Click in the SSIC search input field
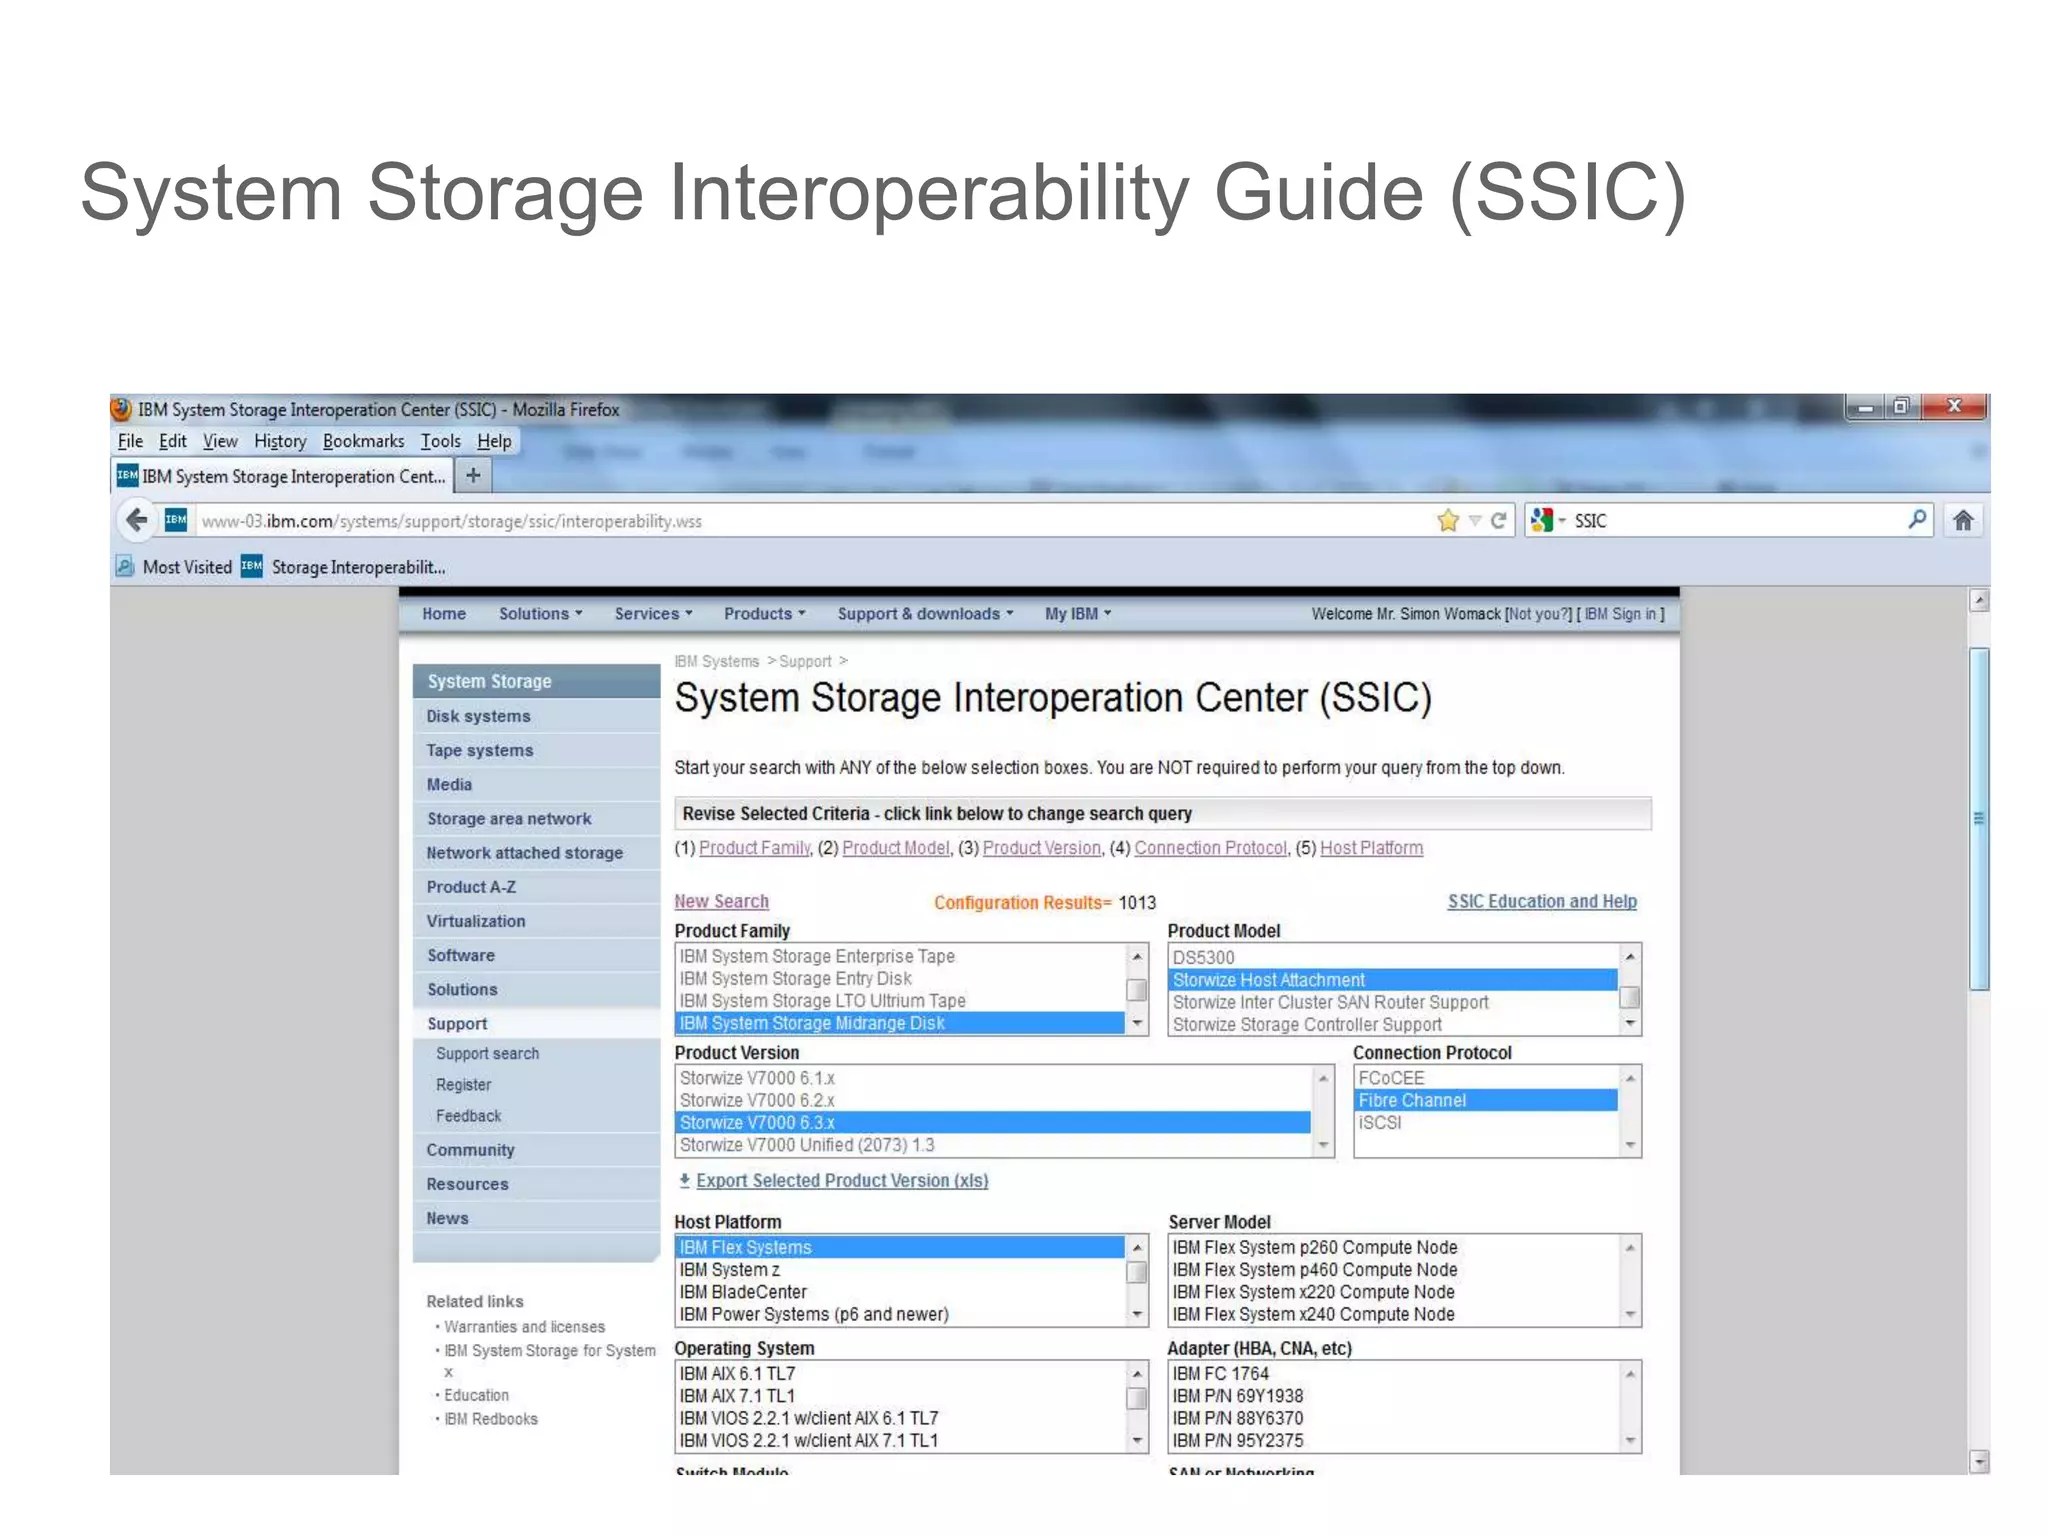This screenshot has width=2048, height=1536. click(x=1736, y=520)
